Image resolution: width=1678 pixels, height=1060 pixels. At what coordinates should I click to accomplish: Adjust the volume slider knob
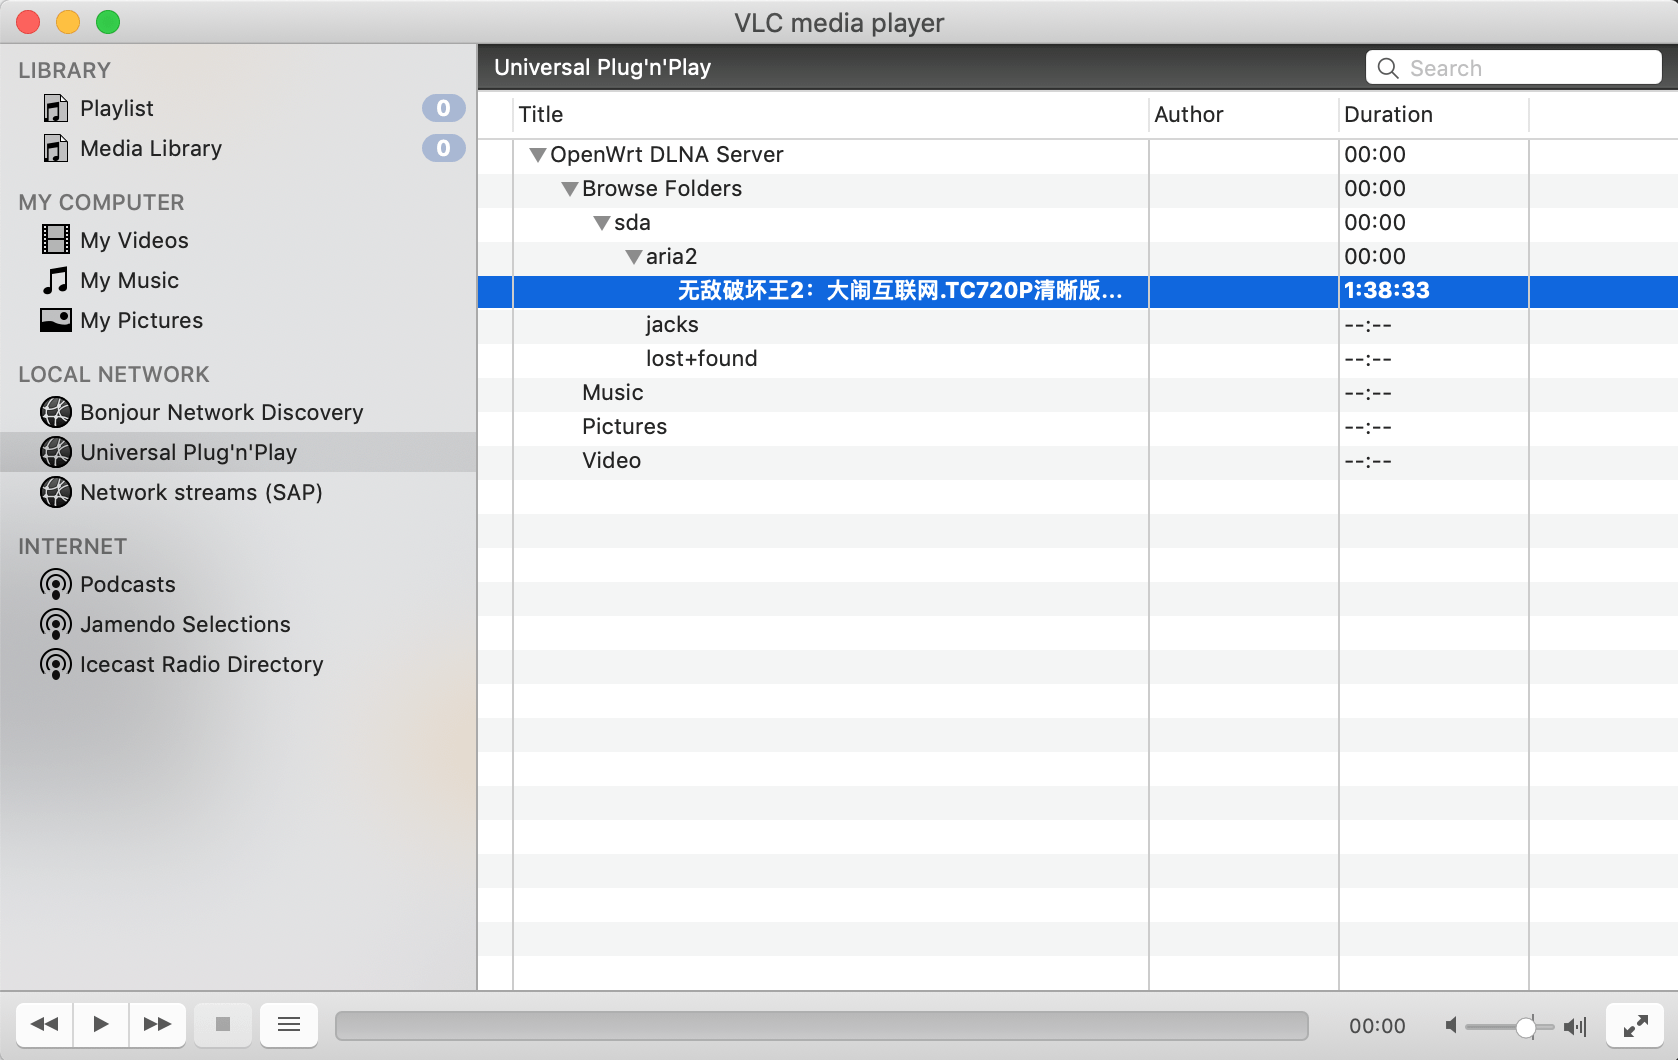[x=1526, y=1027]
